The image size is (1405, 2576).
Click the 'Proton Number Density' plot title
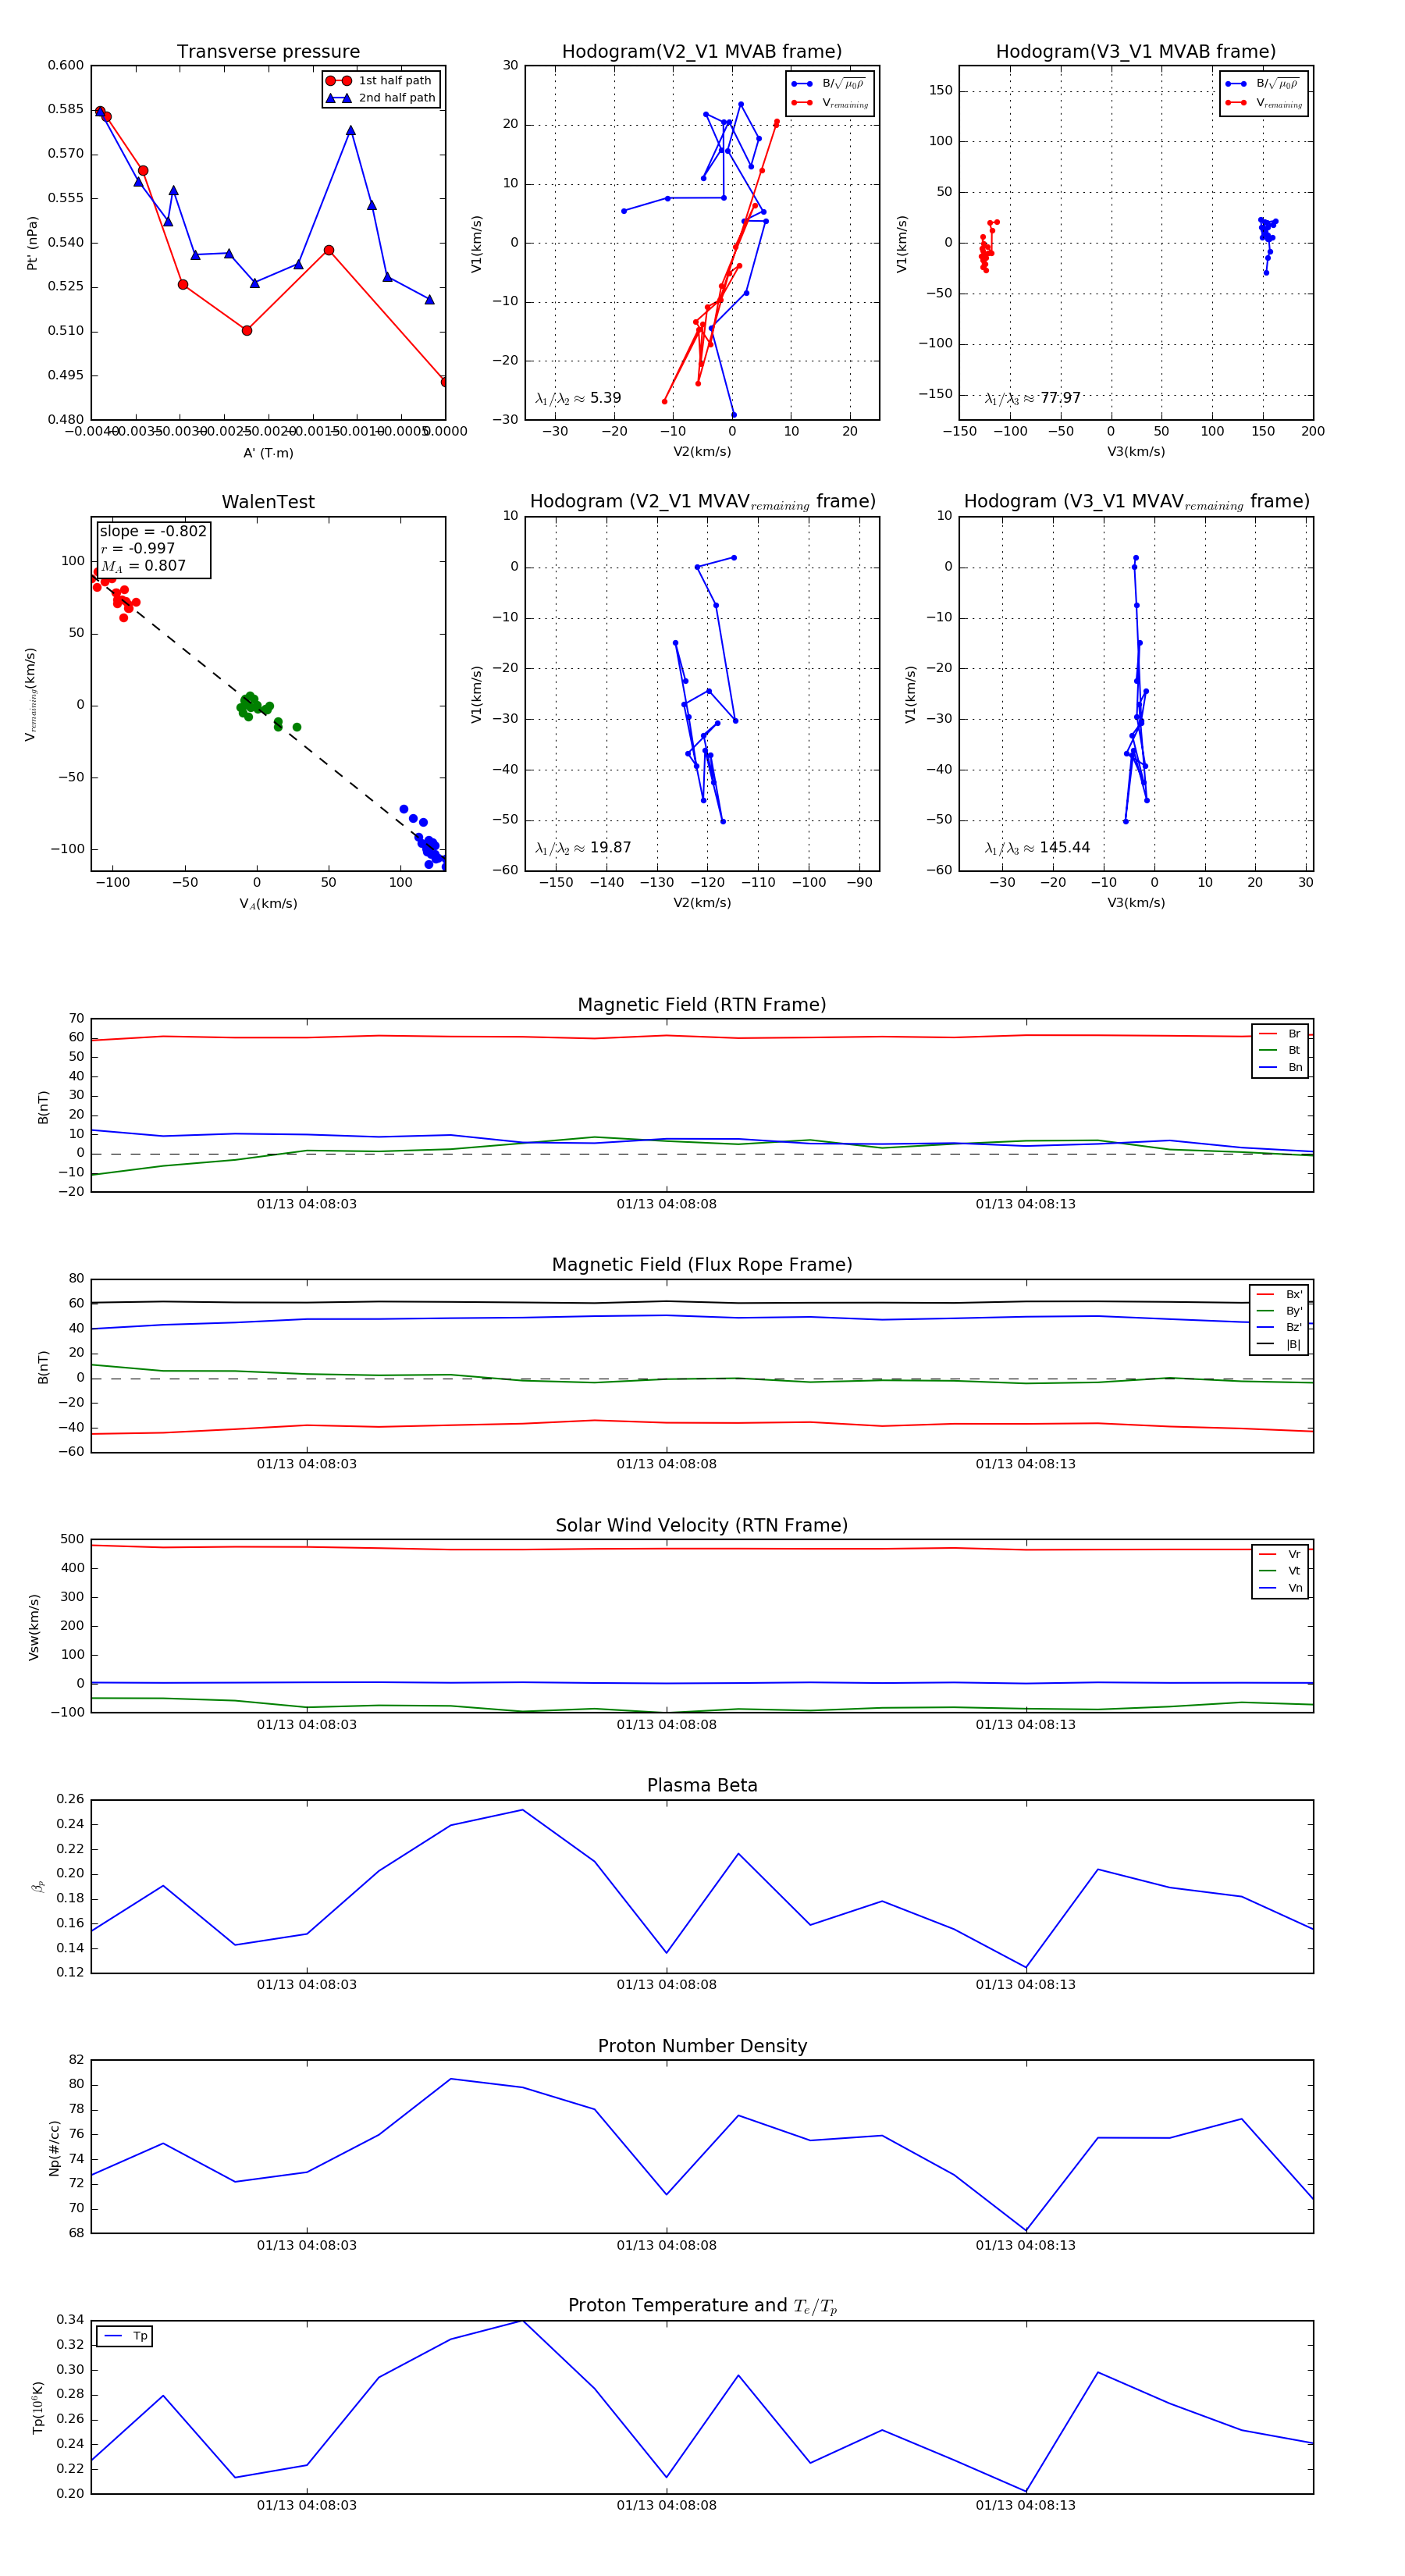702,2046
